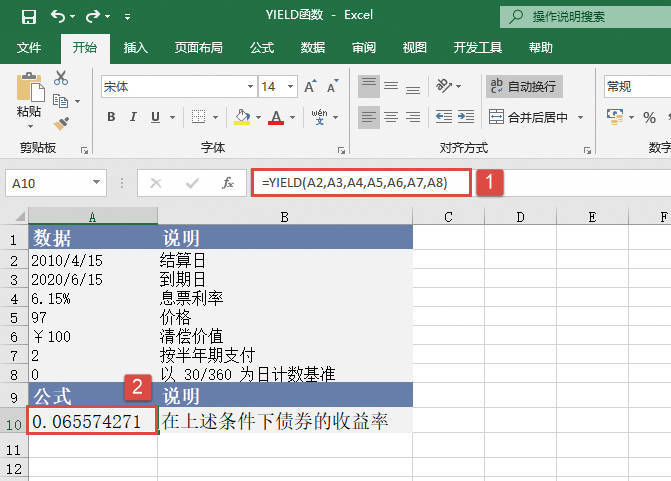Click the Cut scissors icon
Viewport: 671px width, 481px height.
tap(61, 78)
